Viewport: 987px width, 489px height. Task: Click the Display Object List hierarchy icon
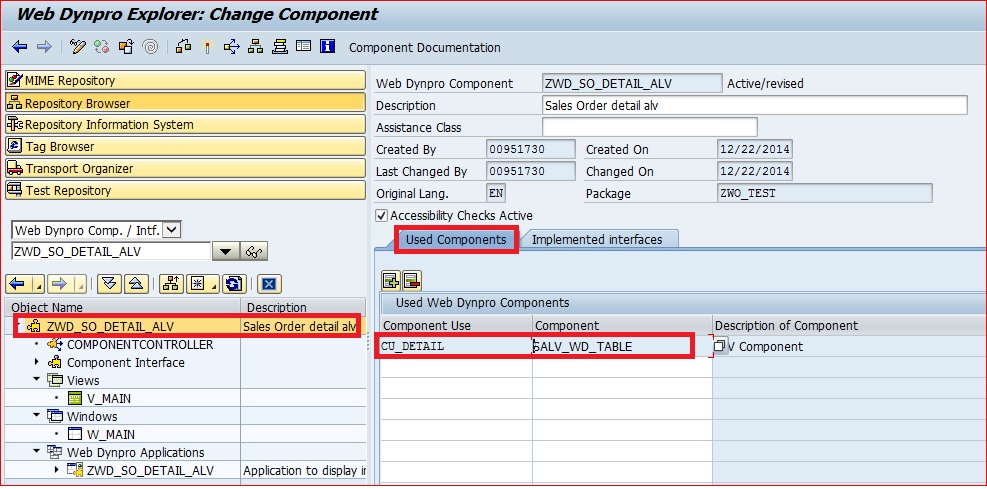255,47
